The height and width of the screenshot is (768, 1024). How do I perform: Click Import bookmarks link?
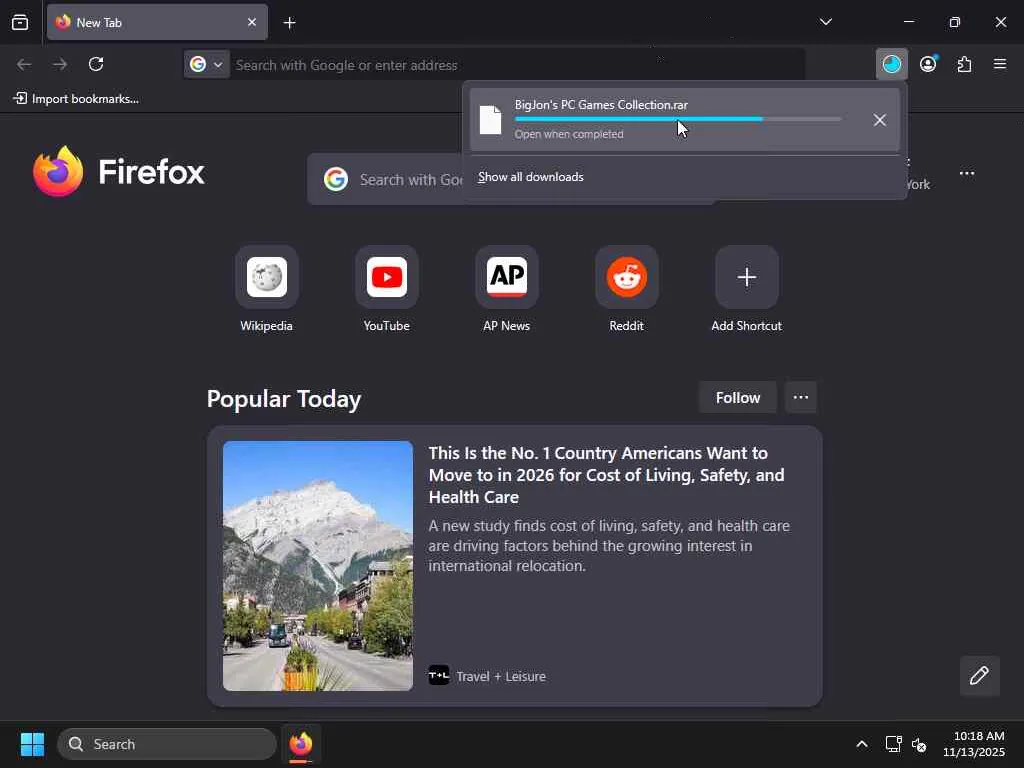pos(76,99)
